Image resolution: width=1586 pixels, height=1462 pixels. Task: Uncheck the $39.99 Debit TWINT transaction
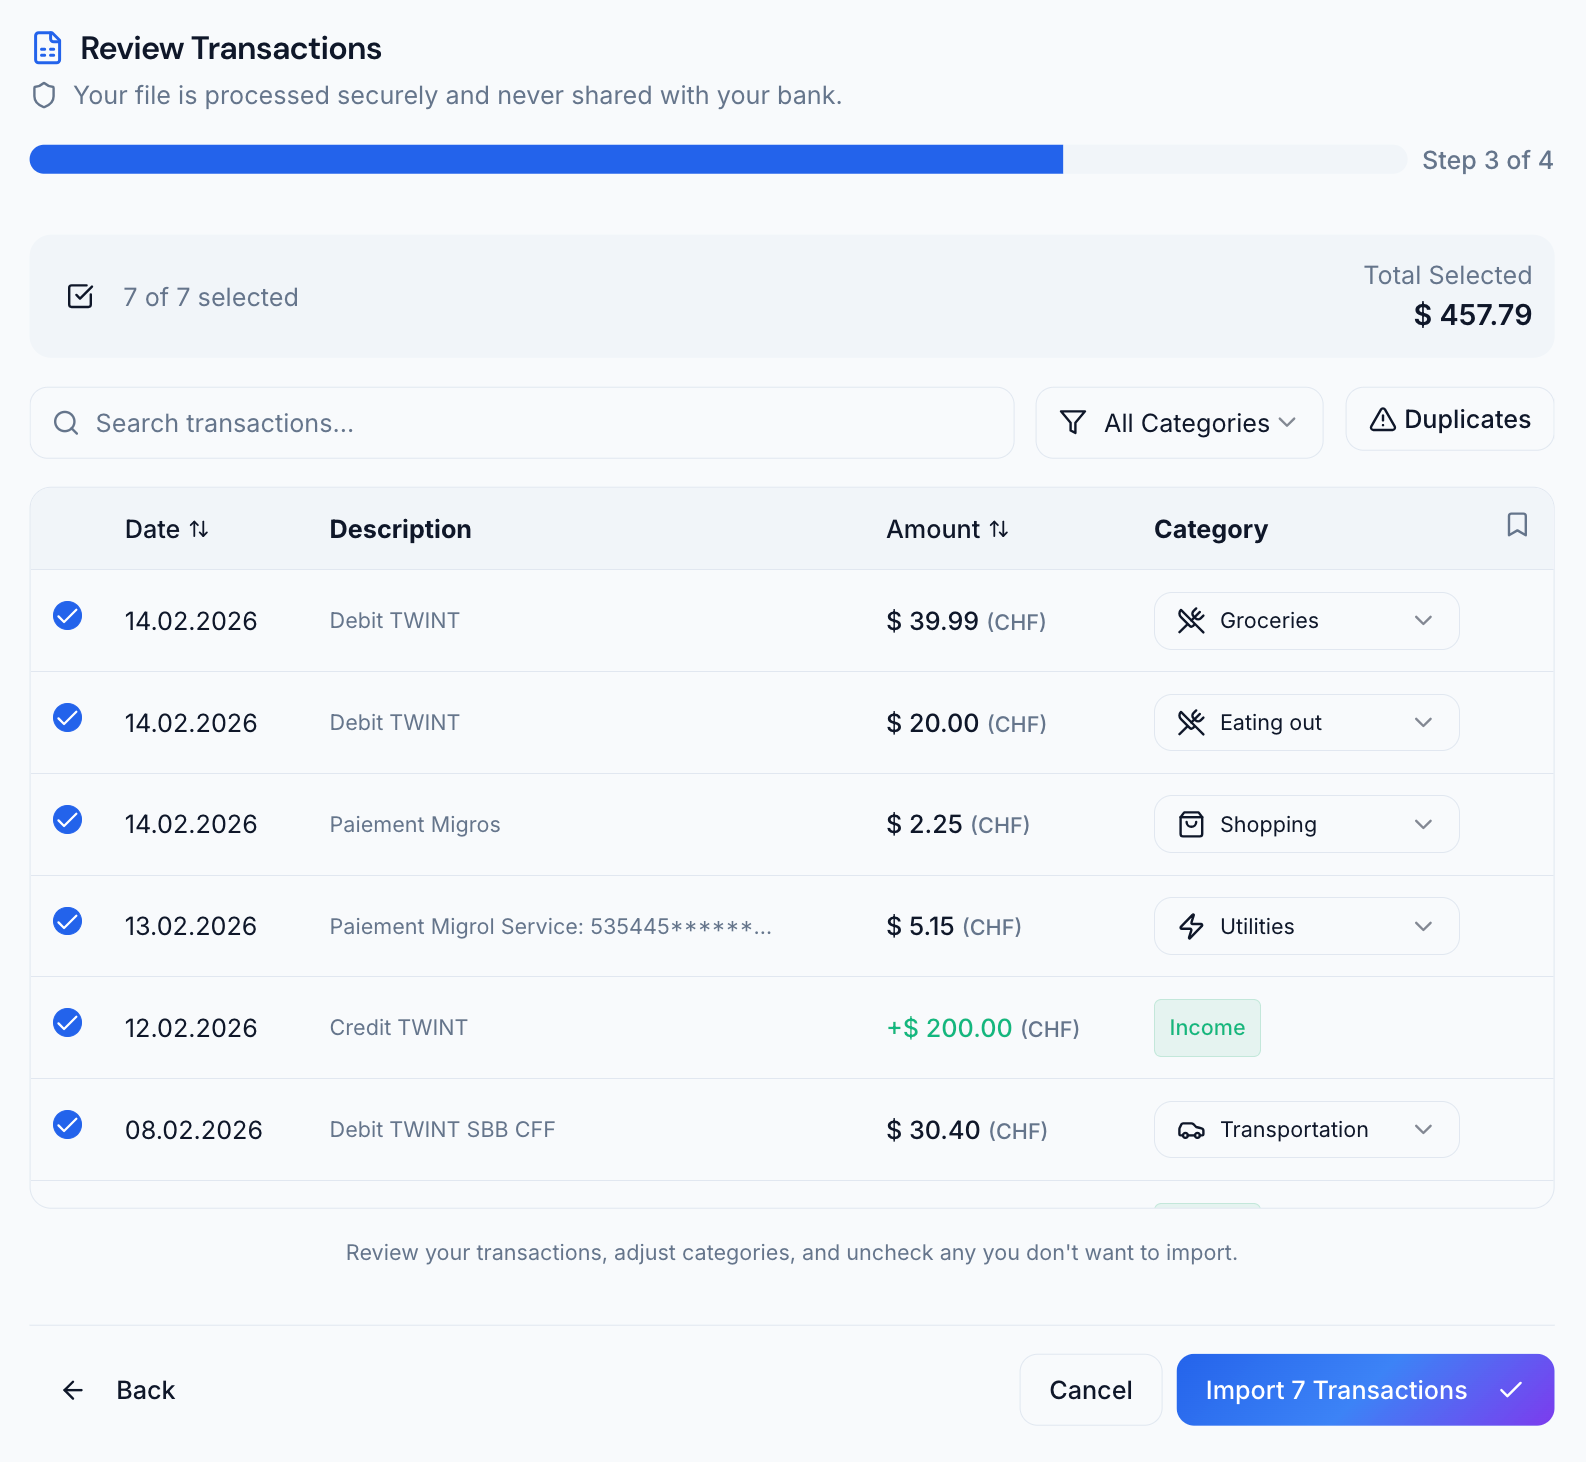(x=67, y=616)
